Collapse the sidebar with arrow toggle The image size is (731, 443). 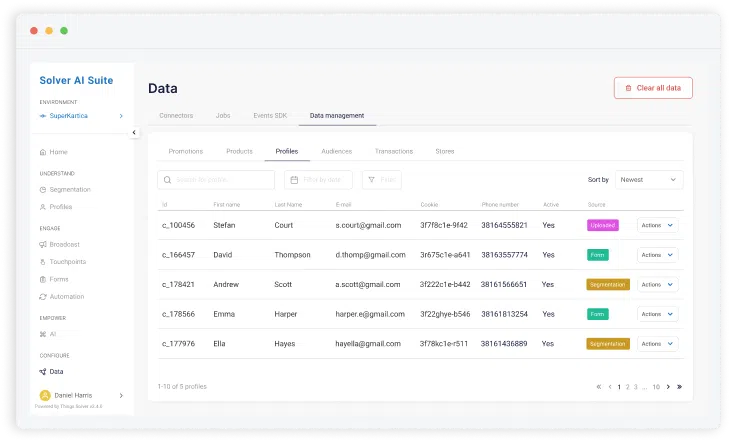pos(134,132)
